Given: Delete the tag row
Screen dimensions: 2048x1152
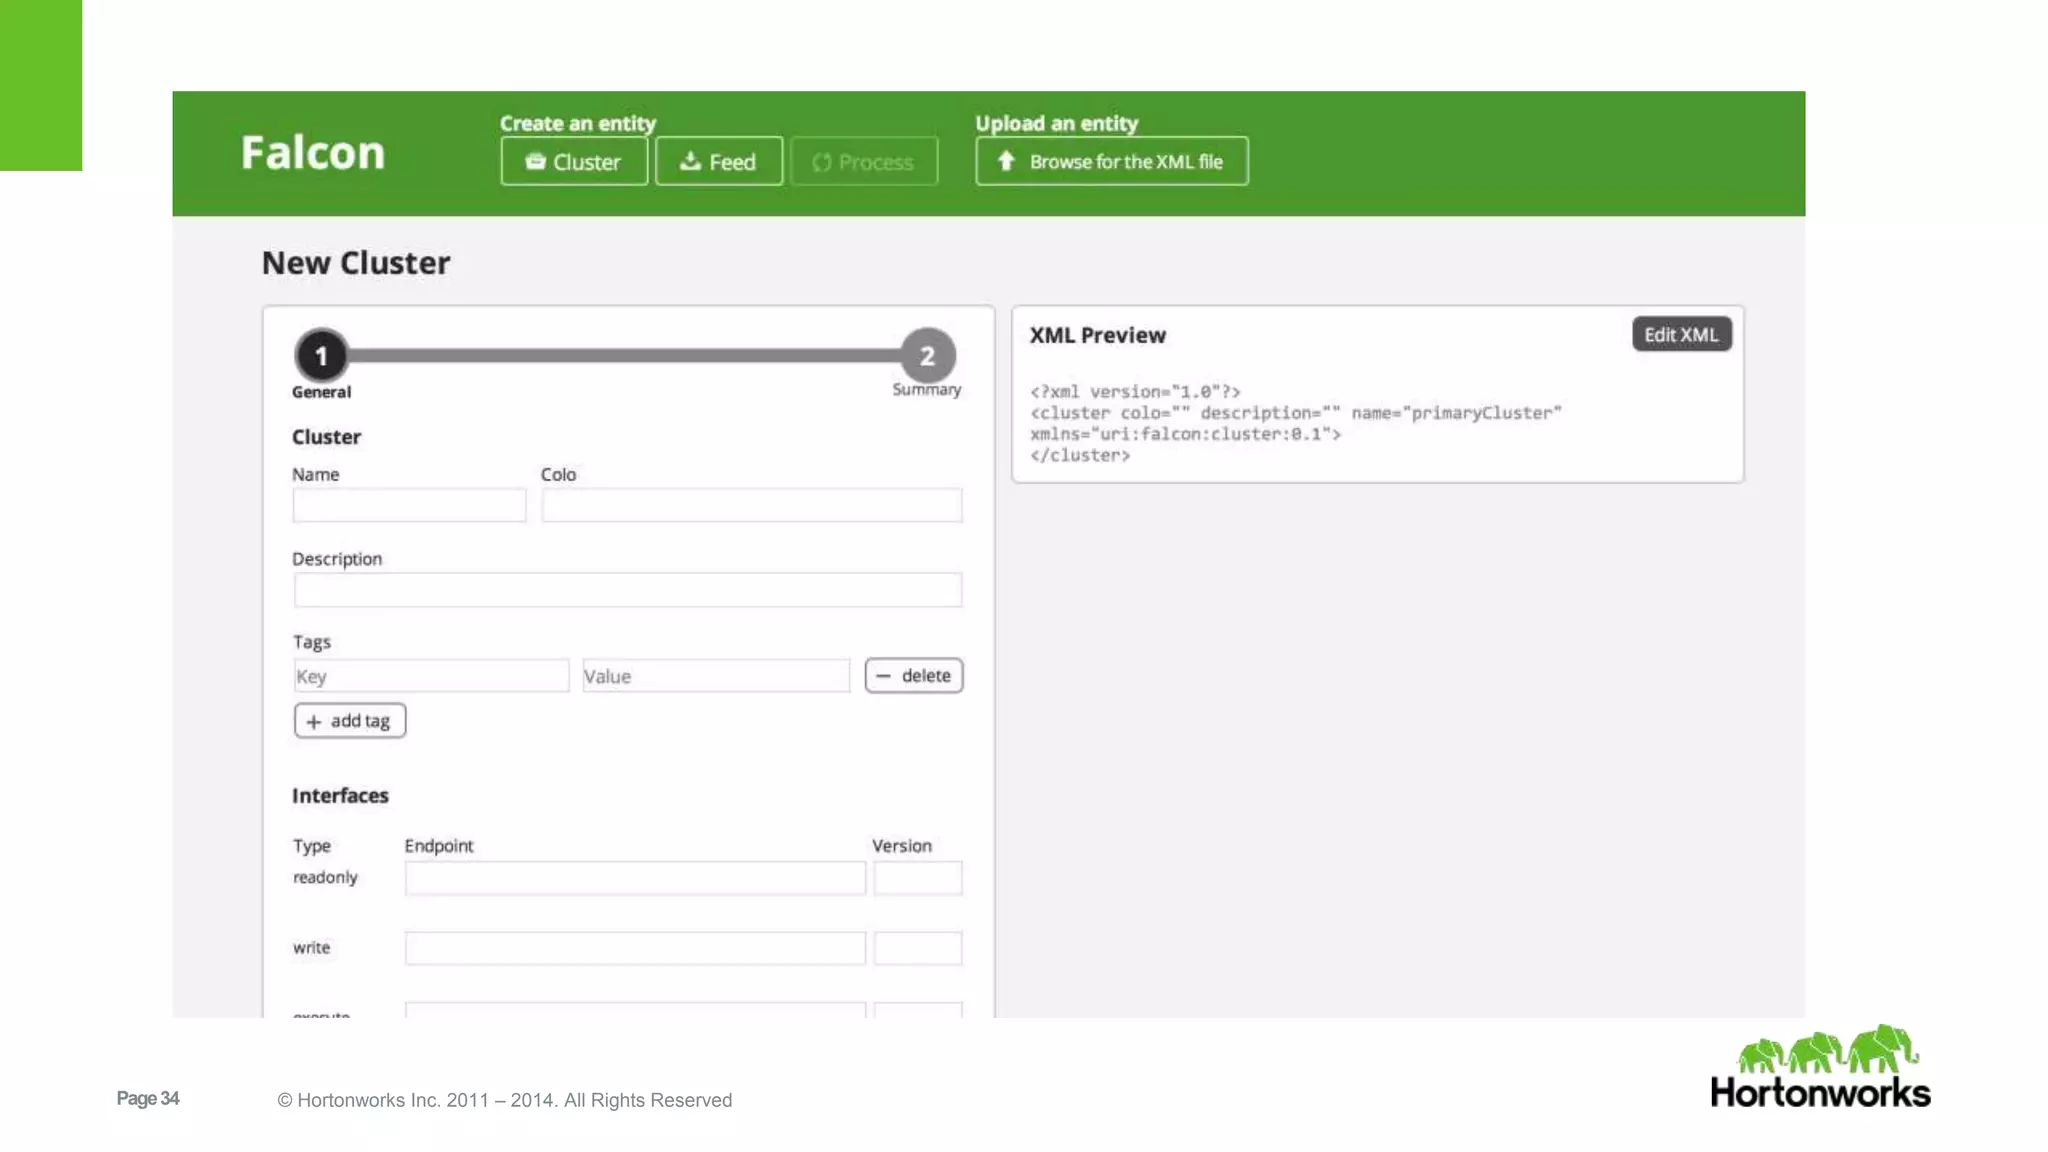Looking at the screenshot, I should point(914,676).
